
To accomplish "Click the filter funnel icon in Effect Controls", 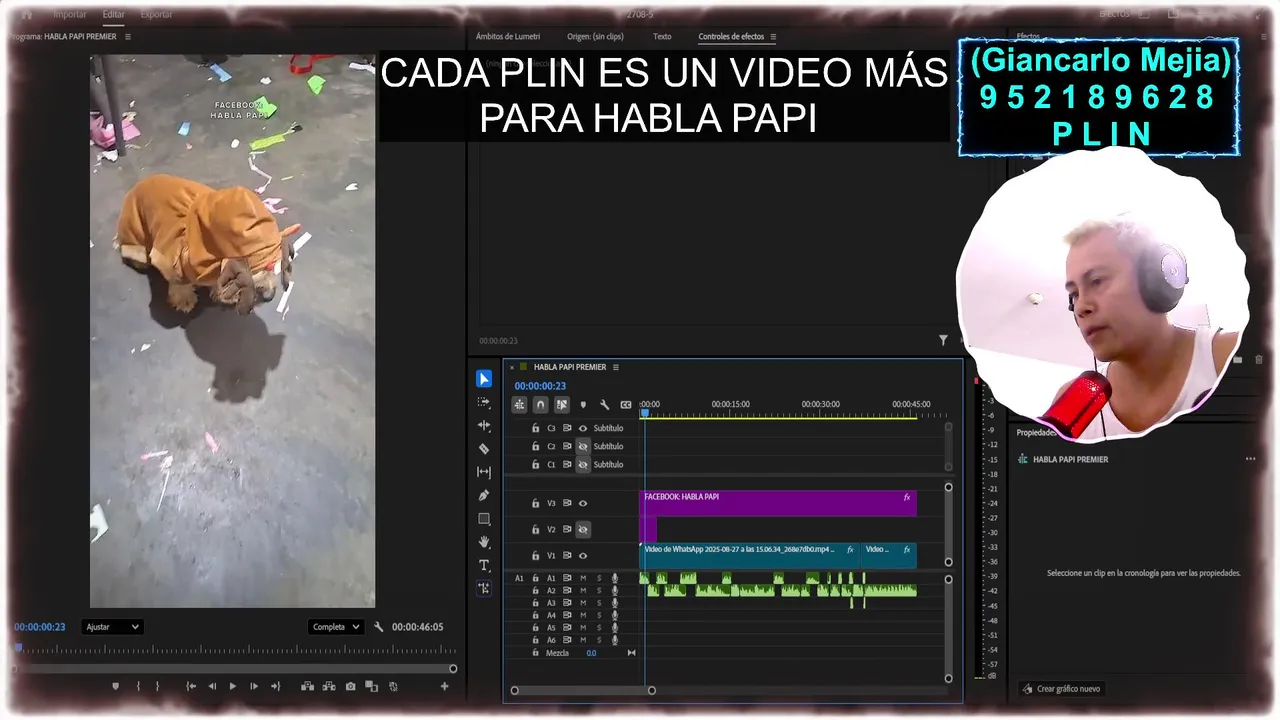I will (x=943, y=340).
